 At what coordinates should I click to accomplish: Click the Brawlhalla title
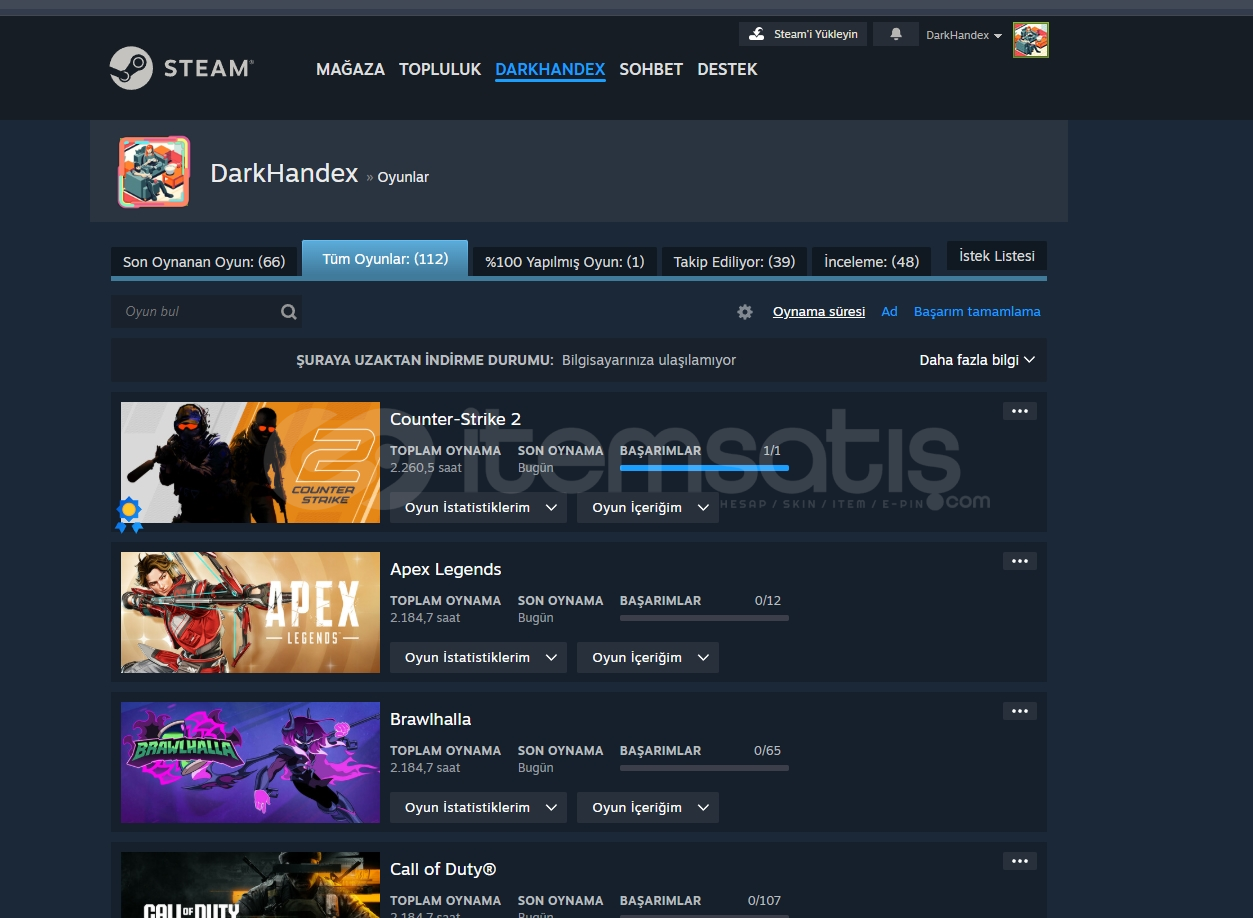[x=430, y=719]
